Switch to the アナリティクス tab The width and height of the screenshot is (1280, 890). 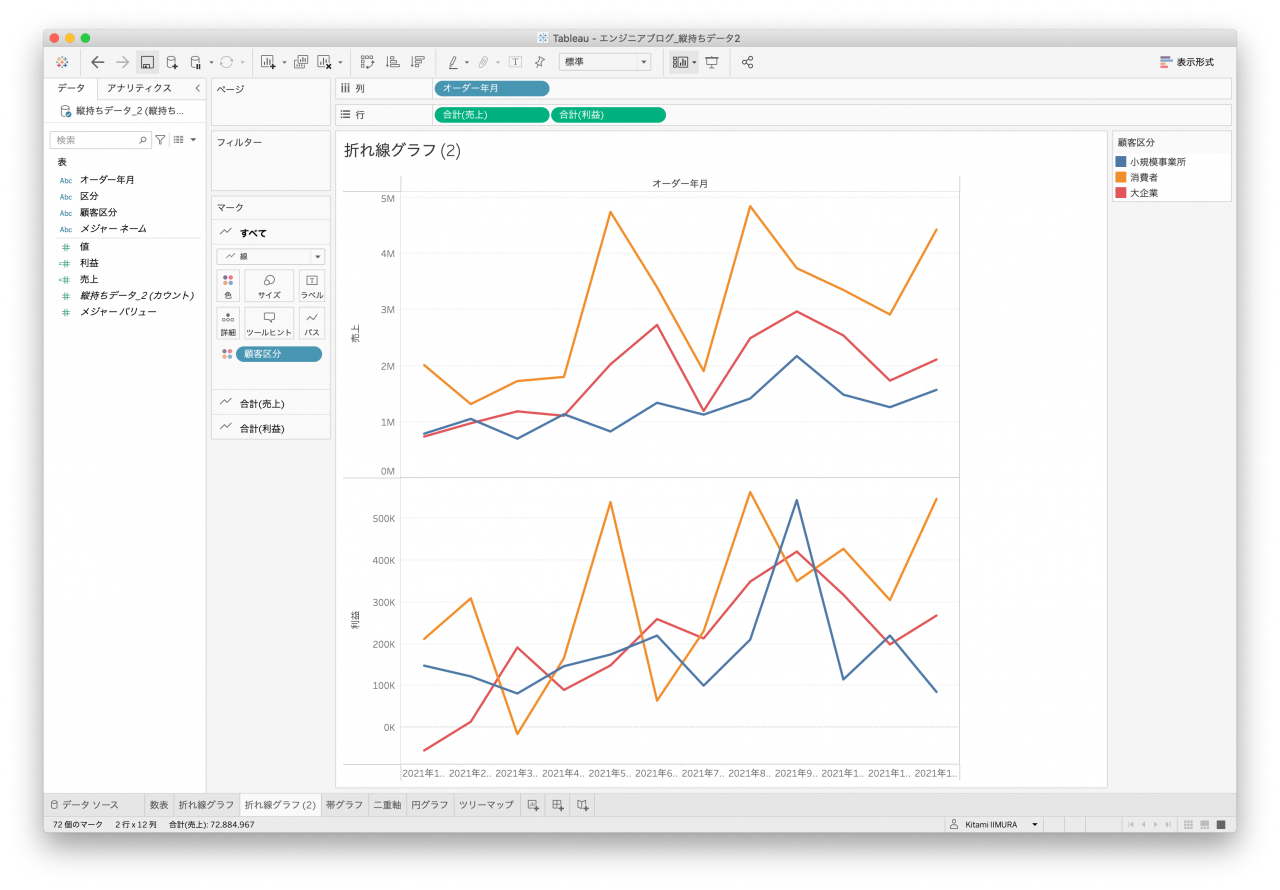point(139,88)
